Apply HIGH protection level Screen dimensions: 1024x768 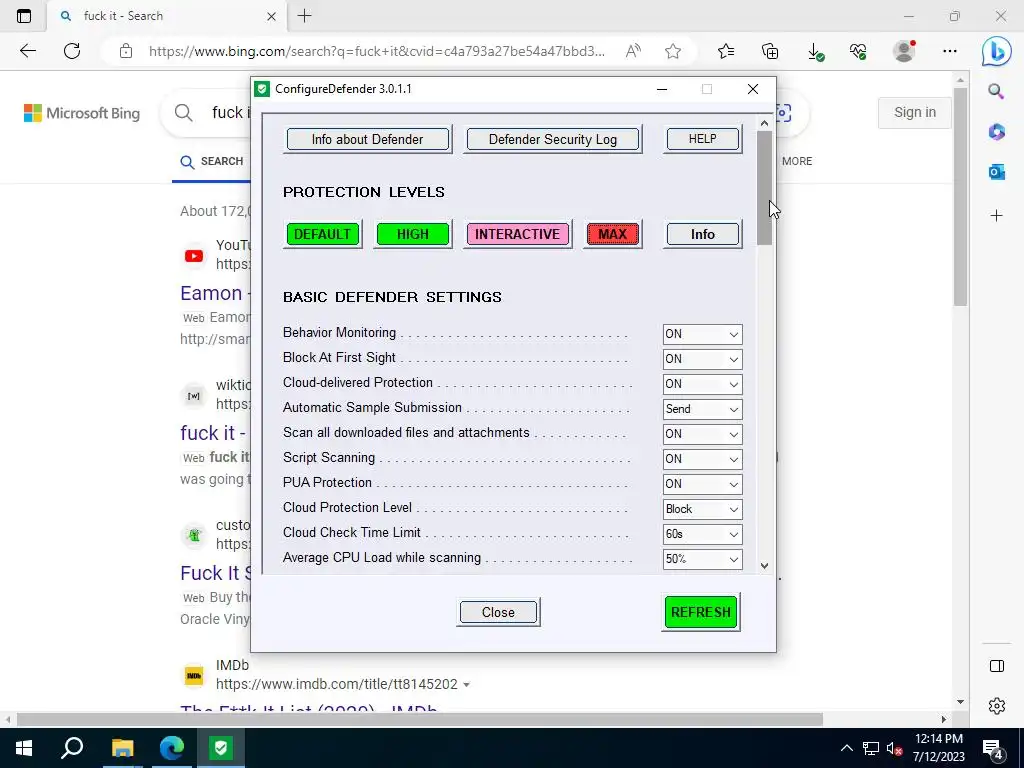point(413,234)
